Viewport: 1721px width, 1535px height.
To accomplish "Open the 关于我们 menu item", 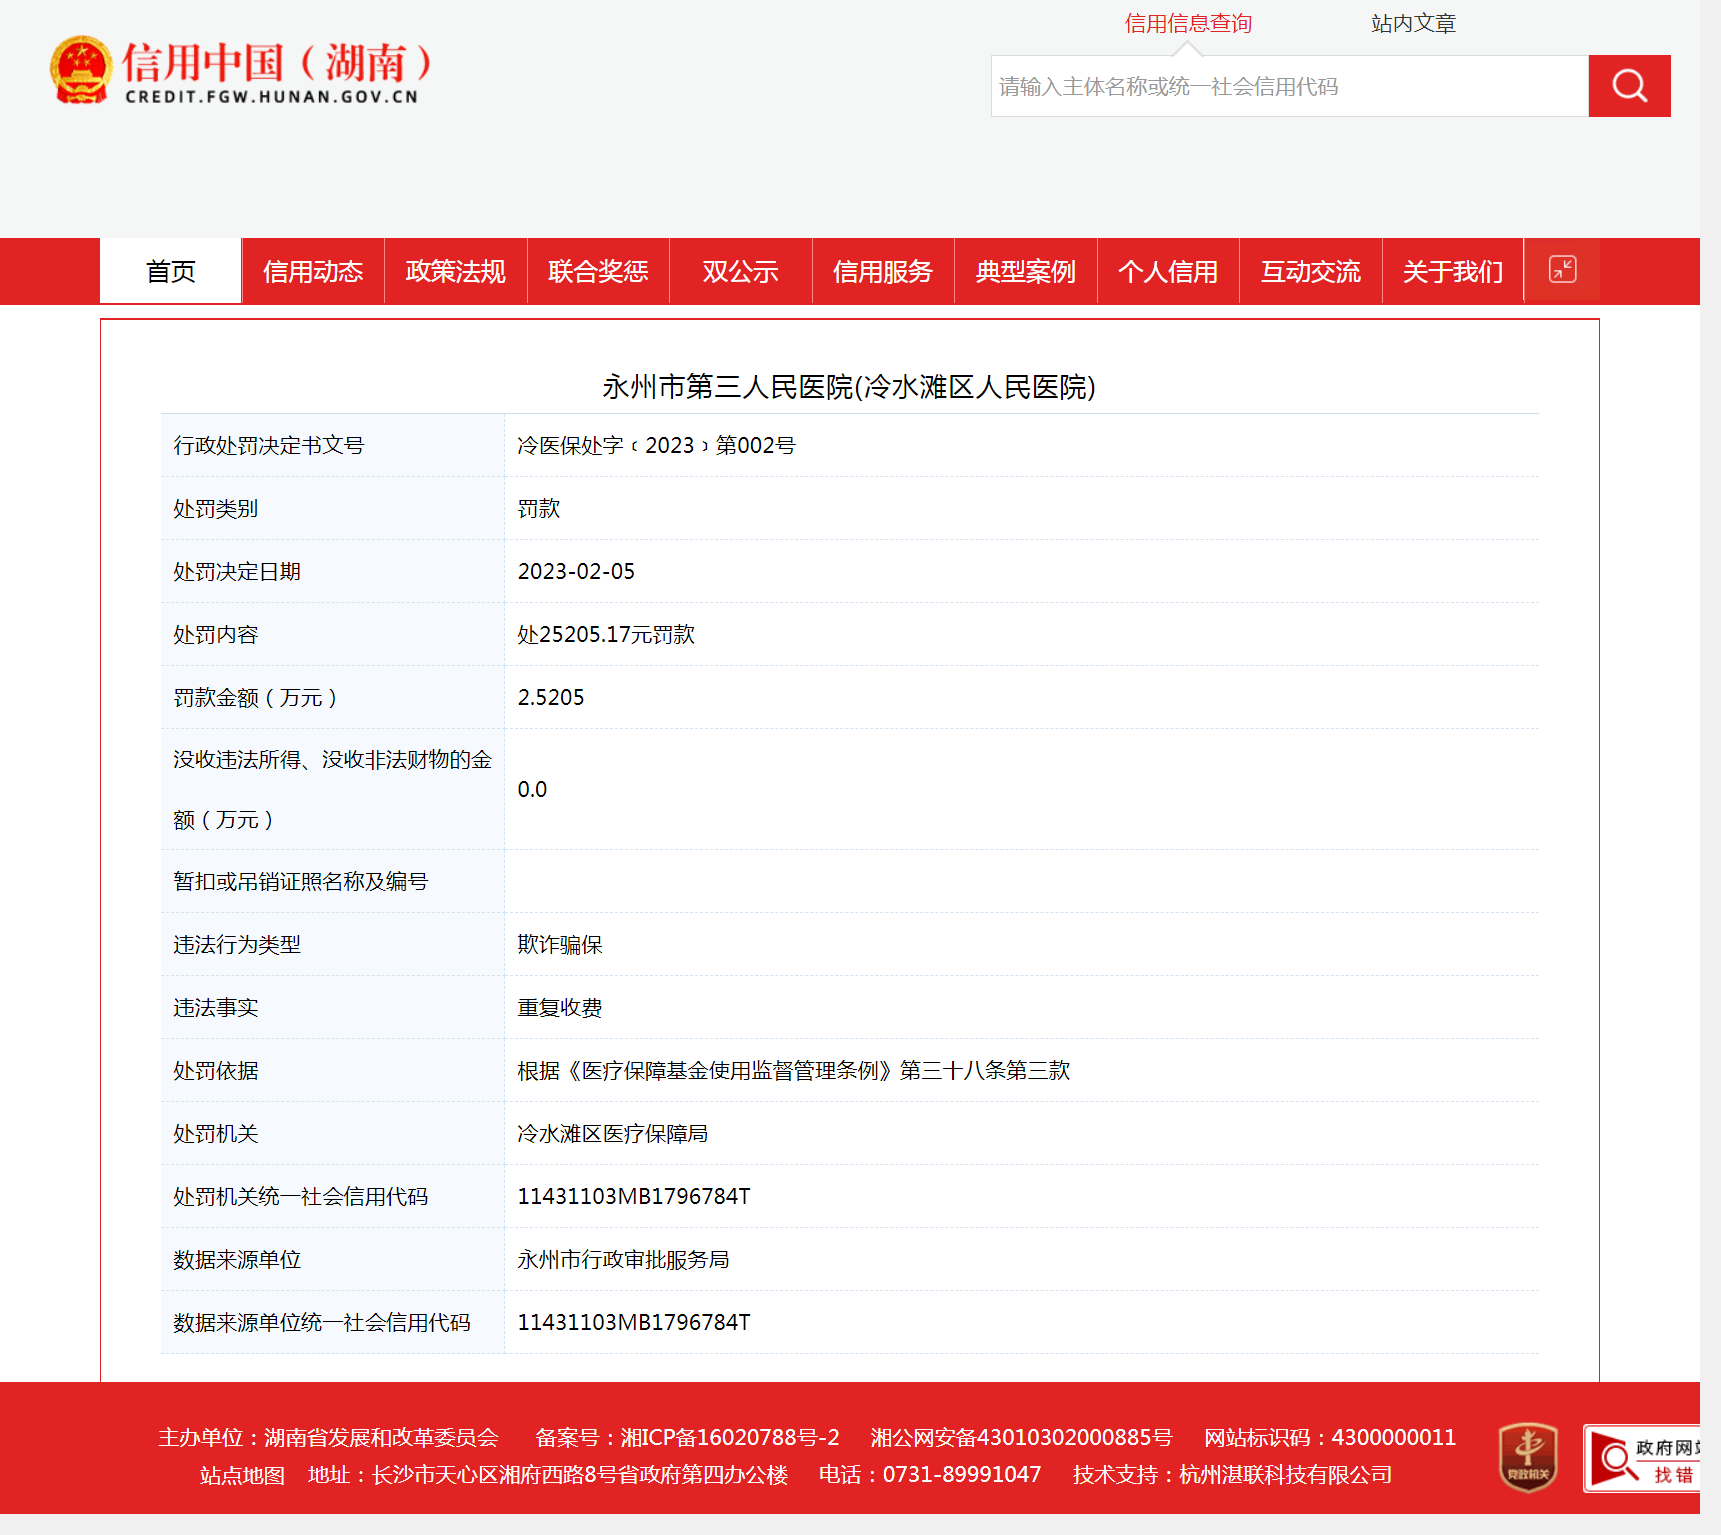I will (x=1452, y=272).
